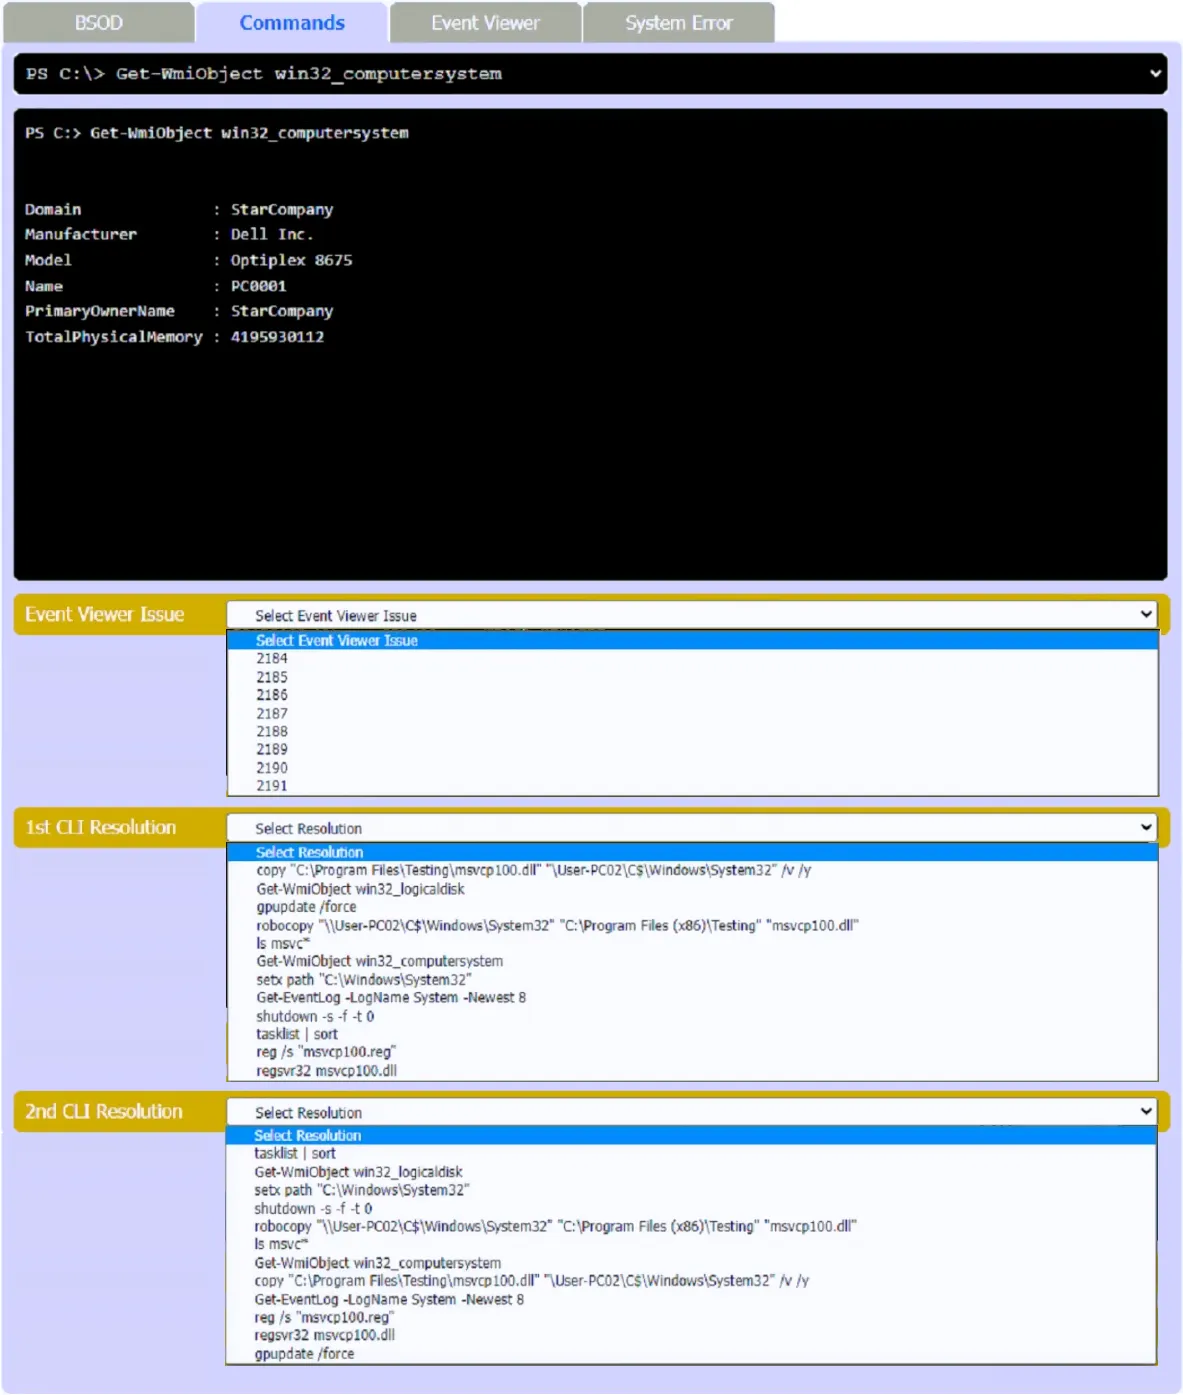Choose reg /s msvcp100.reg in 1st CLI list
1183x1395 pixels.
click(692, 1053)
